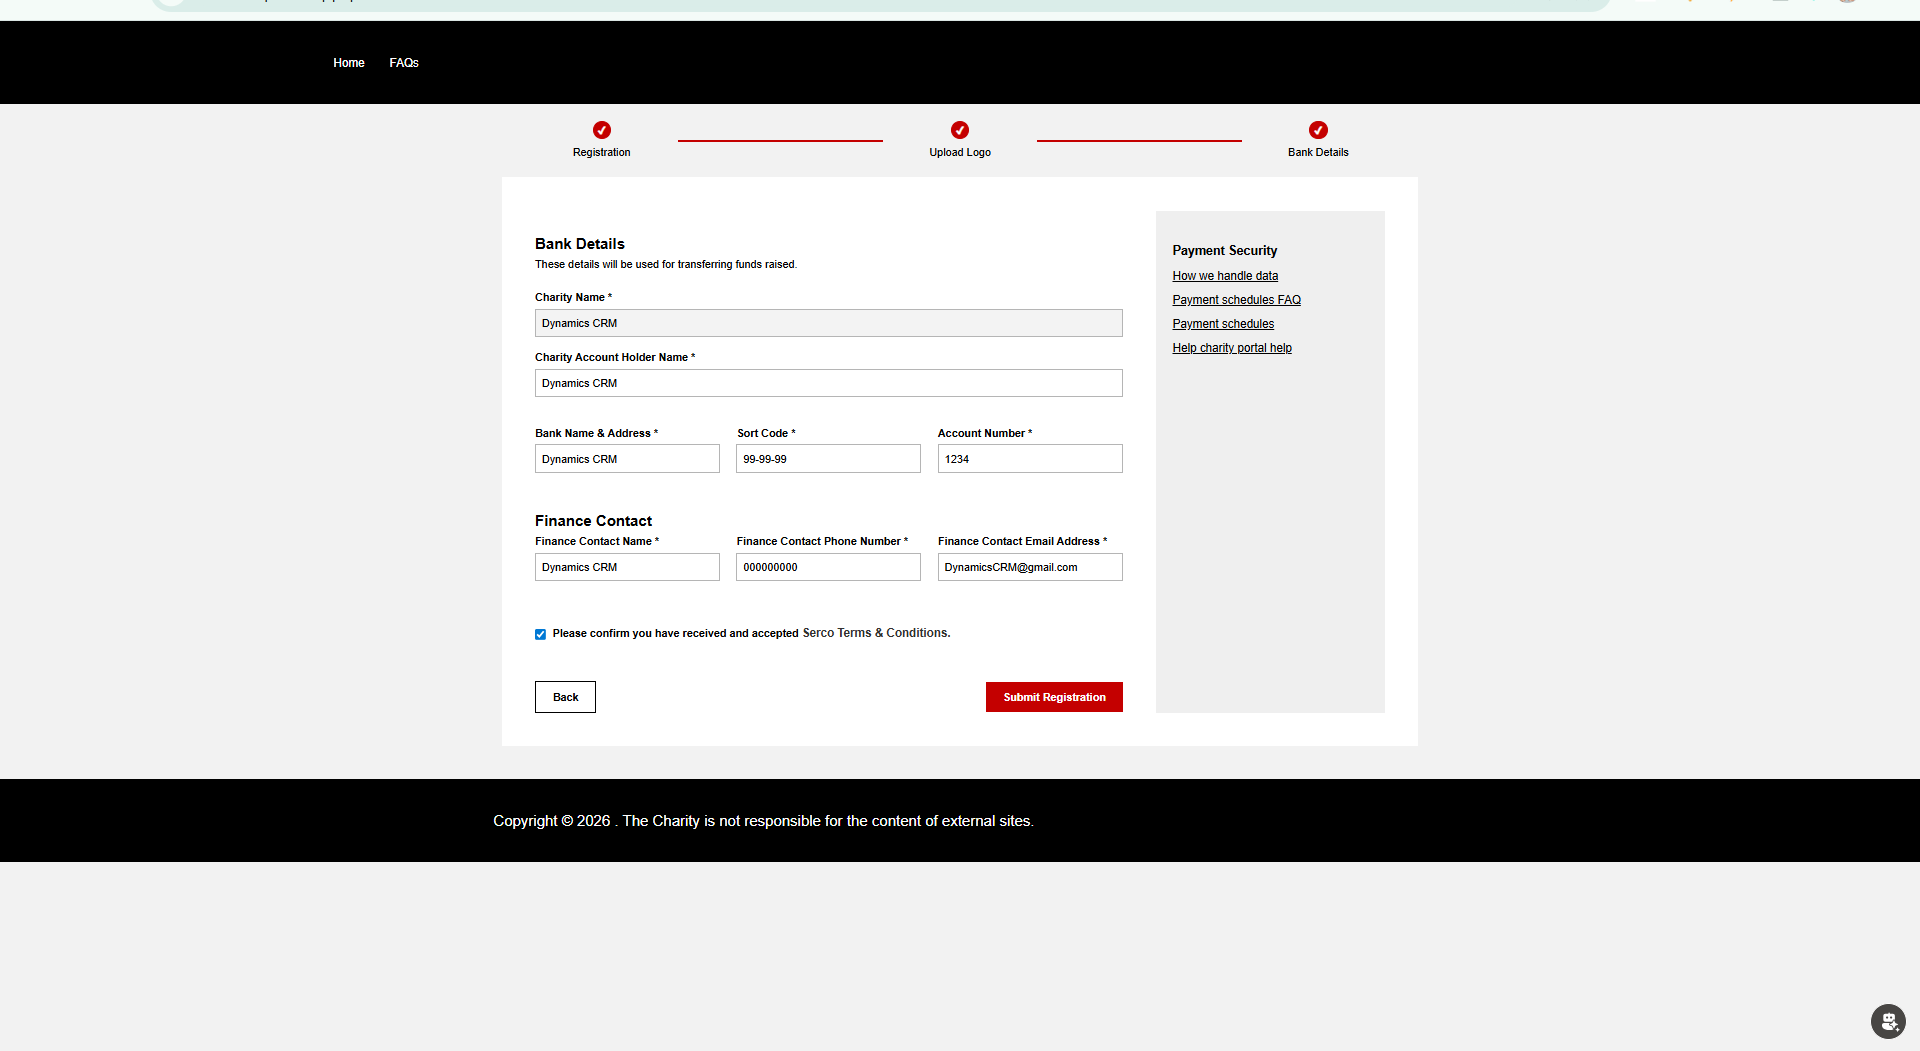This screenshot has height=1051, width=1920.
Task: Click the Registration step checkmark icon
Action: pyautogui.click(x=601, y=130)
